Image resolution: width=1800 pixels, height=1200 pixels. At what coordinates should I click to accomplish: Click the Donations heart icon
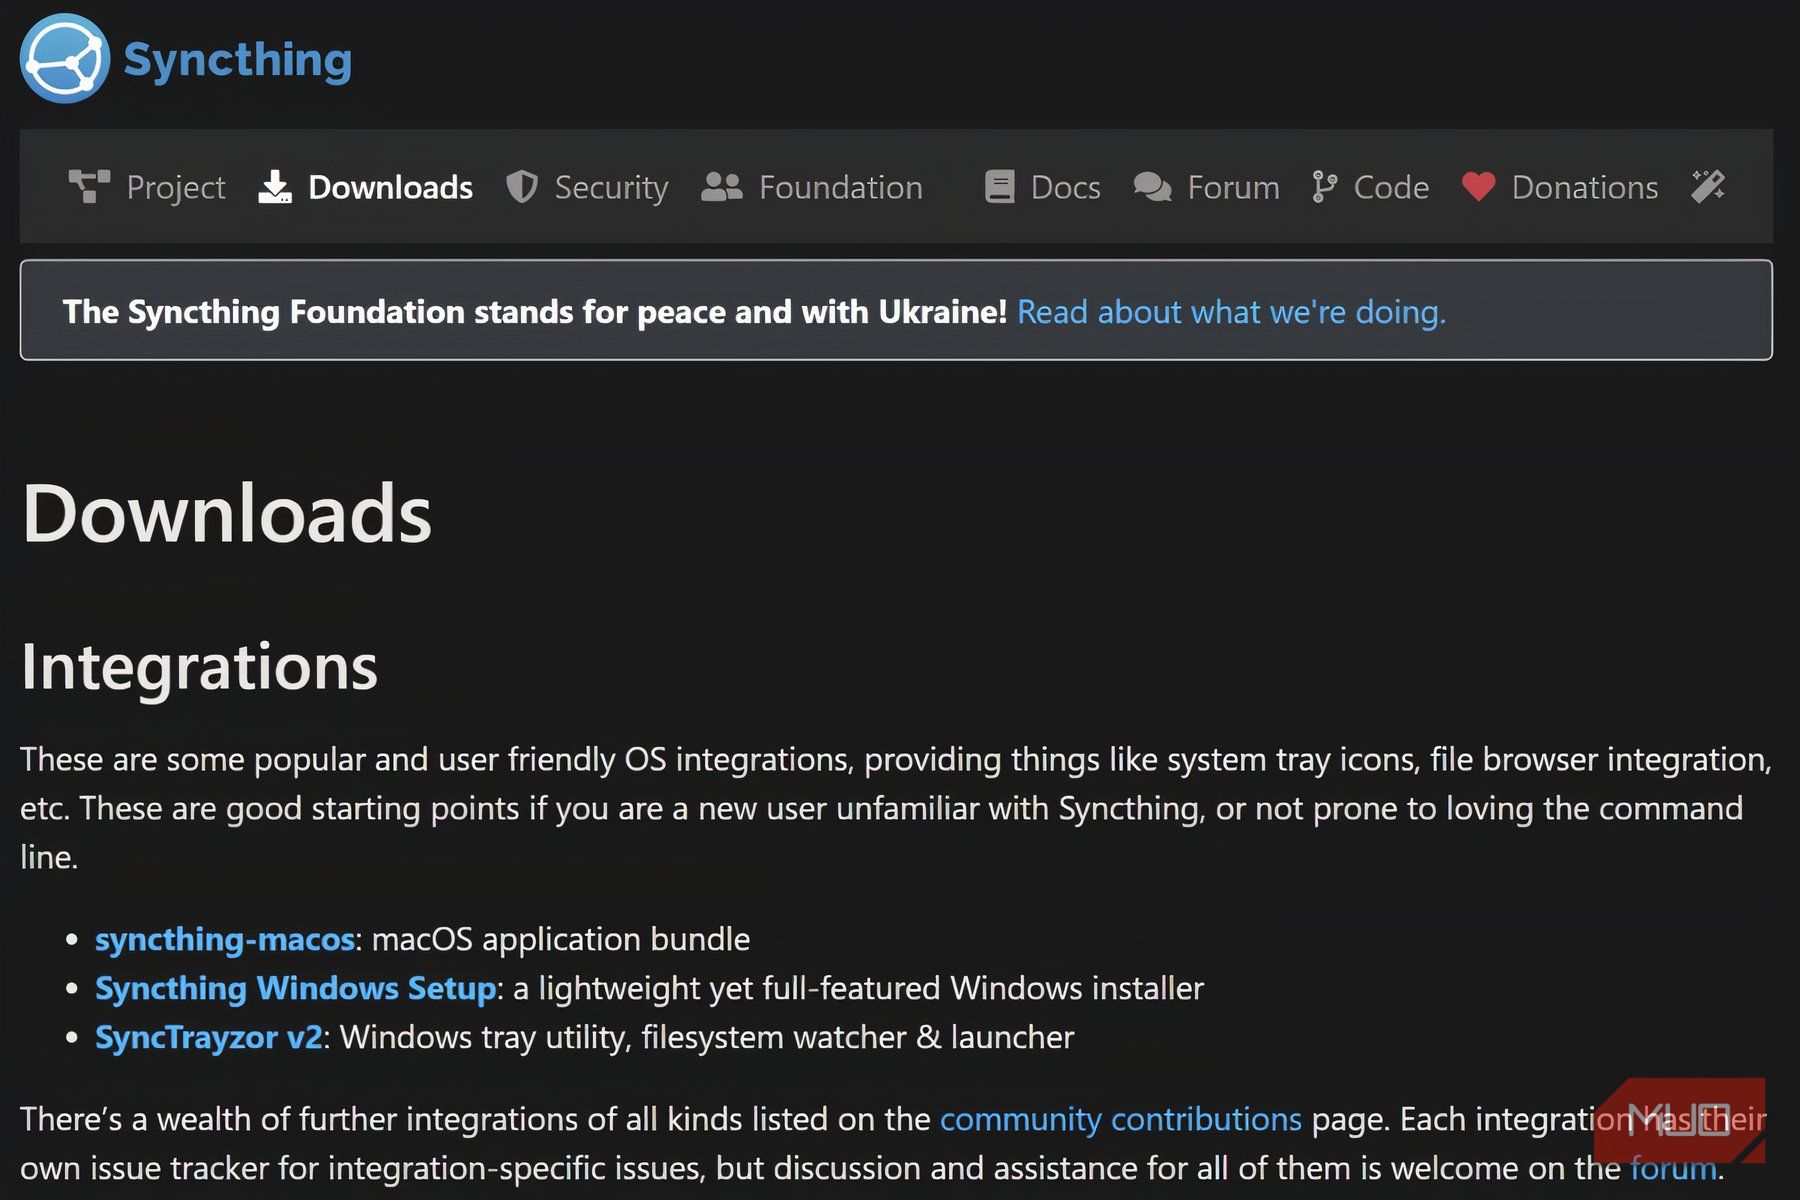[1478, 187]
